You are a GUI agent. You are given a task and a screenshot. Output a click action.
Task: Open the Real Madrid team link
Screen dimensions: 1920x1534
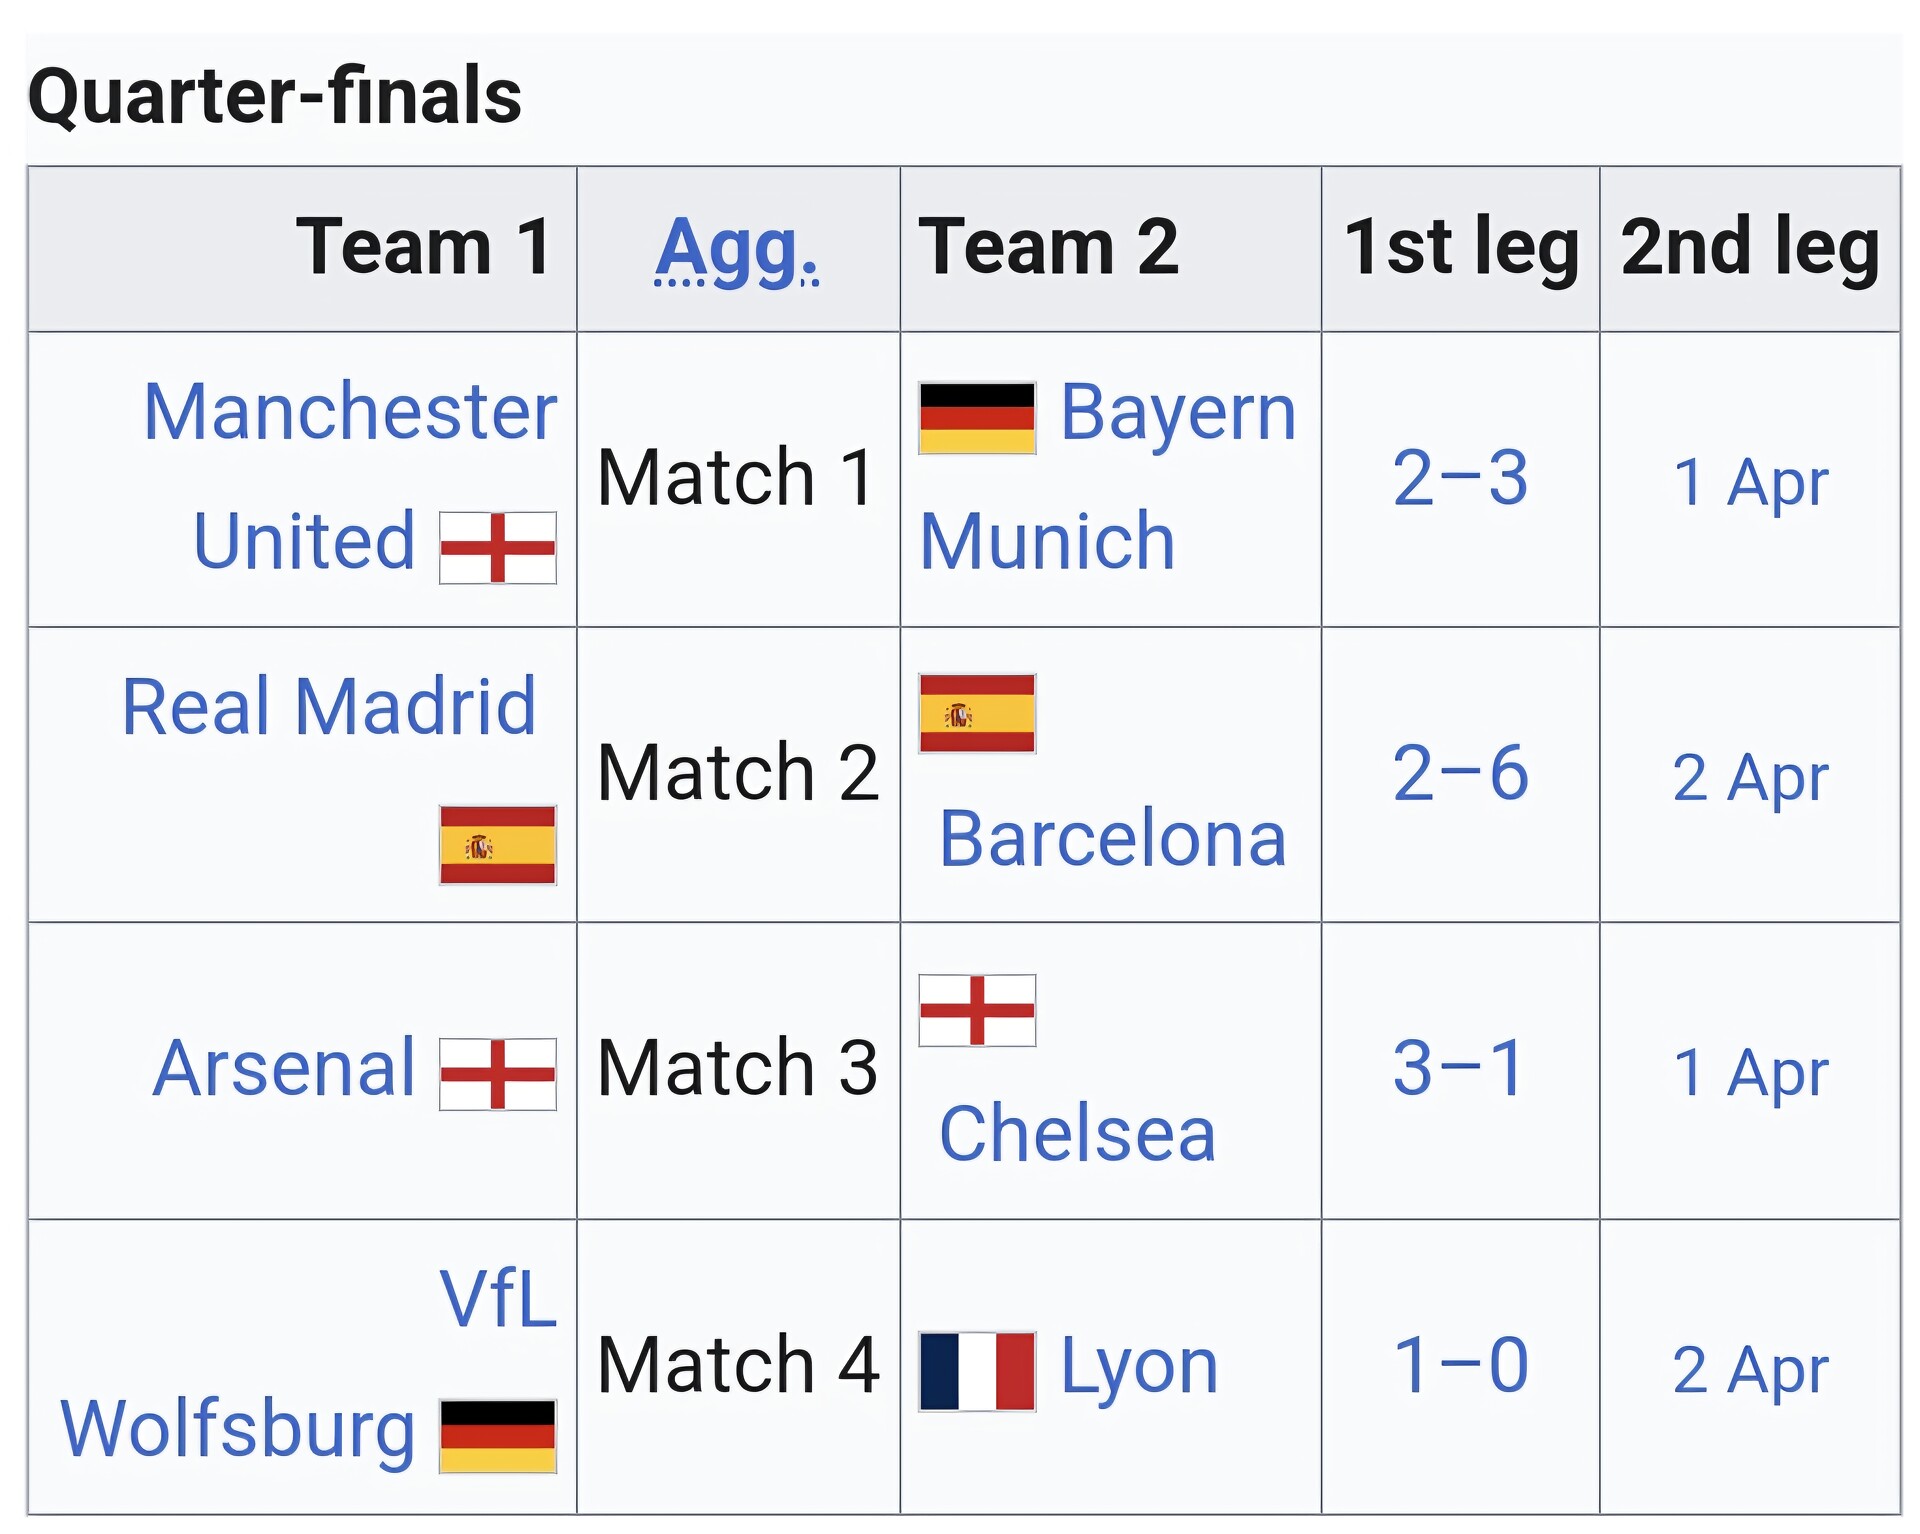point(329,707)
